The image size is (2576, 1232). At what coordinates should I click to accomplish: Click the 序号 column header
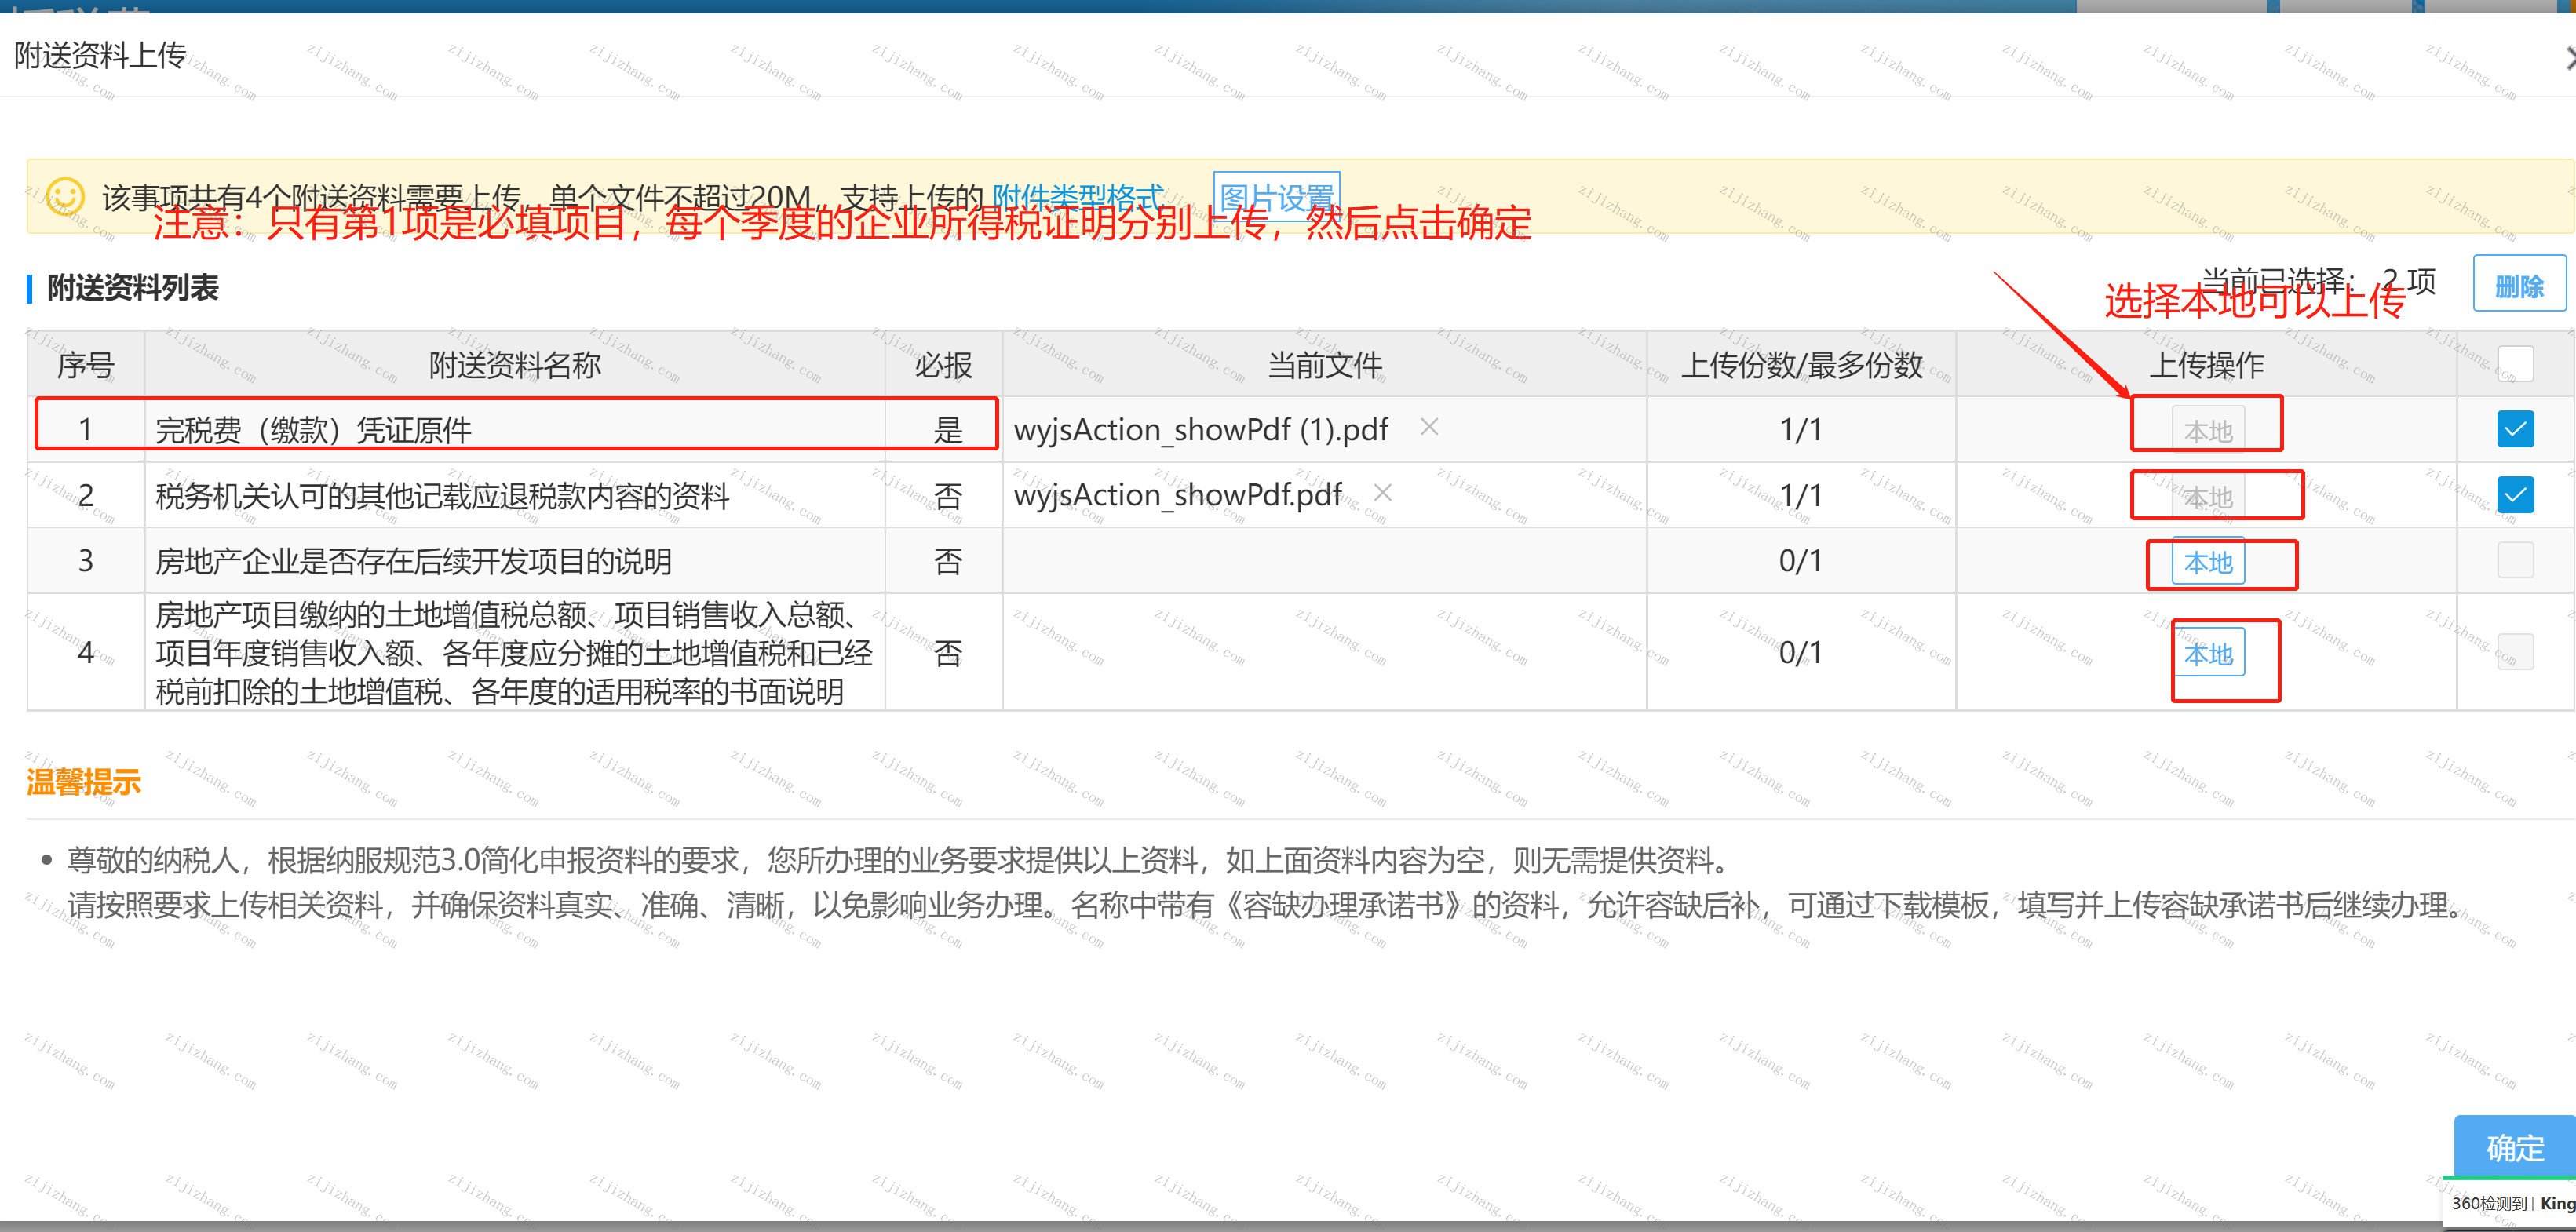point(85,365)
